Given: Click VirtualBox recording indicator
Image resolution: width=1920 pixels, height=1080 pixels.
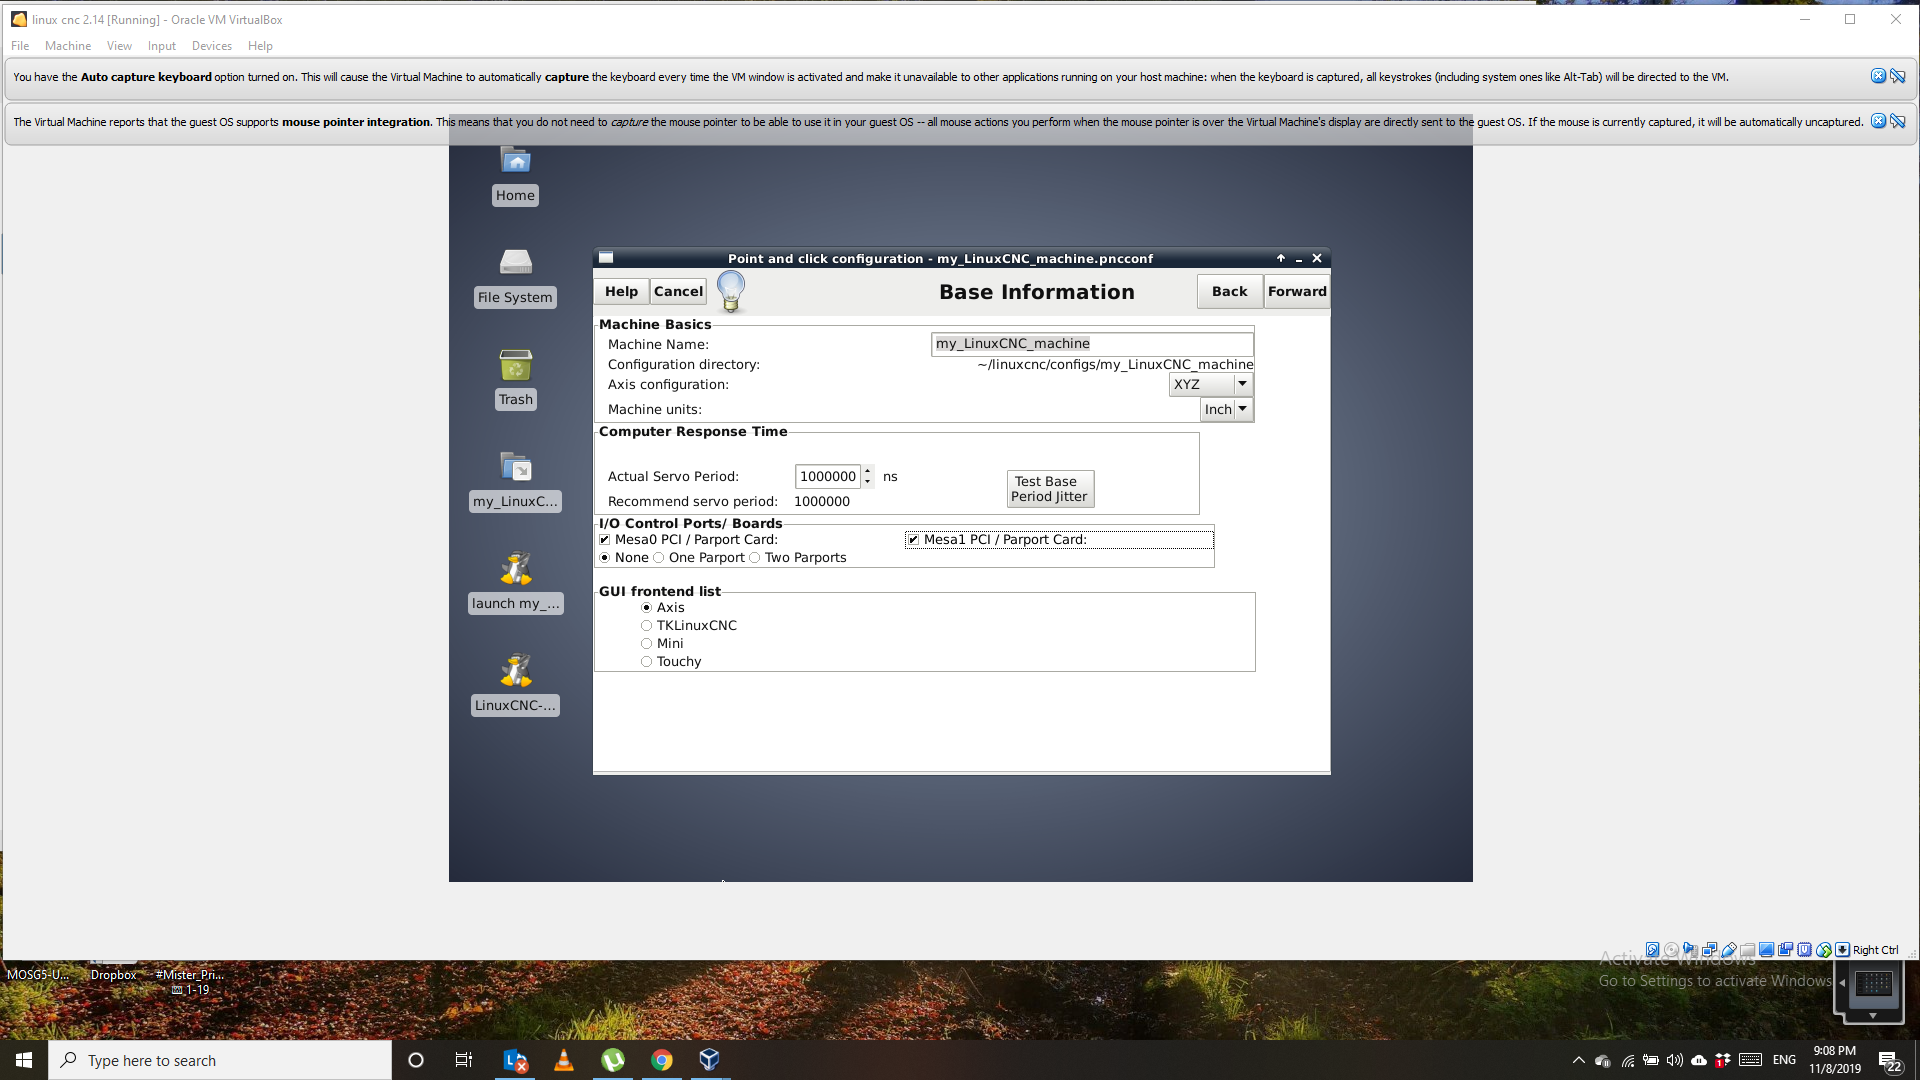Looking at the screenshot, I should pyautogui.click(x=1786, y=950).
